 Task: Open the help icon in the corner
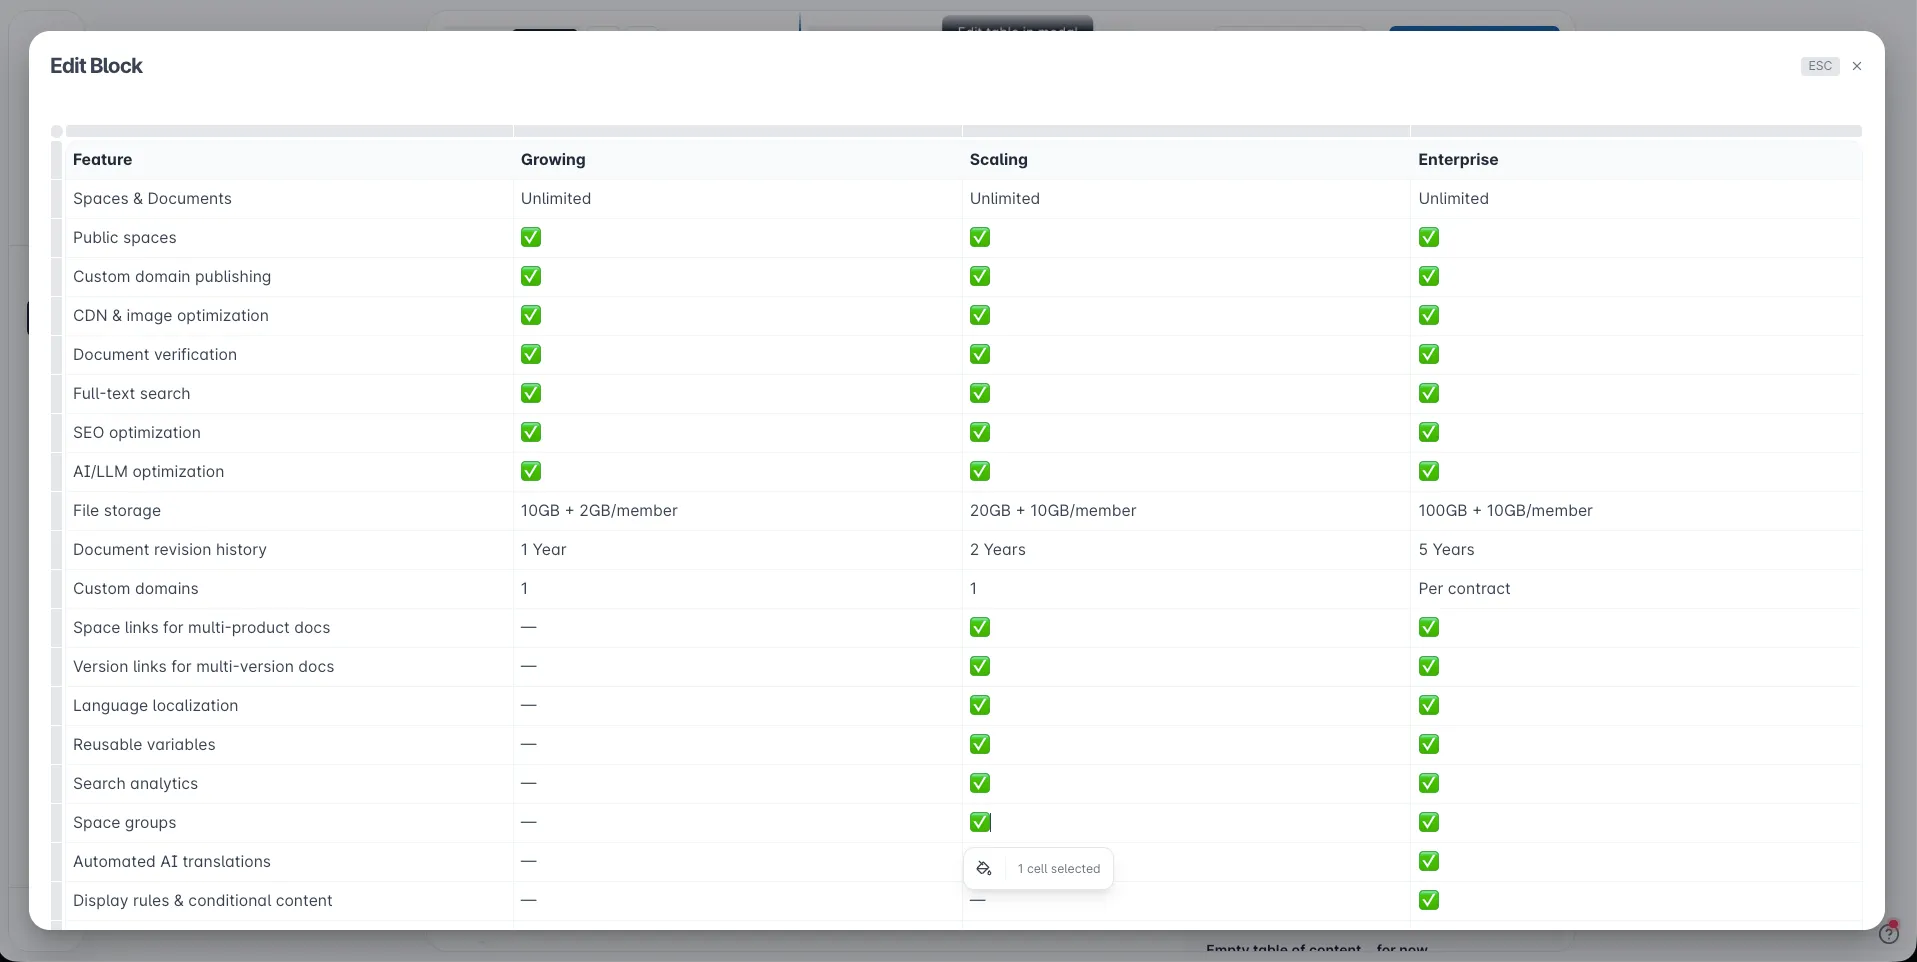pos(1889,934)
